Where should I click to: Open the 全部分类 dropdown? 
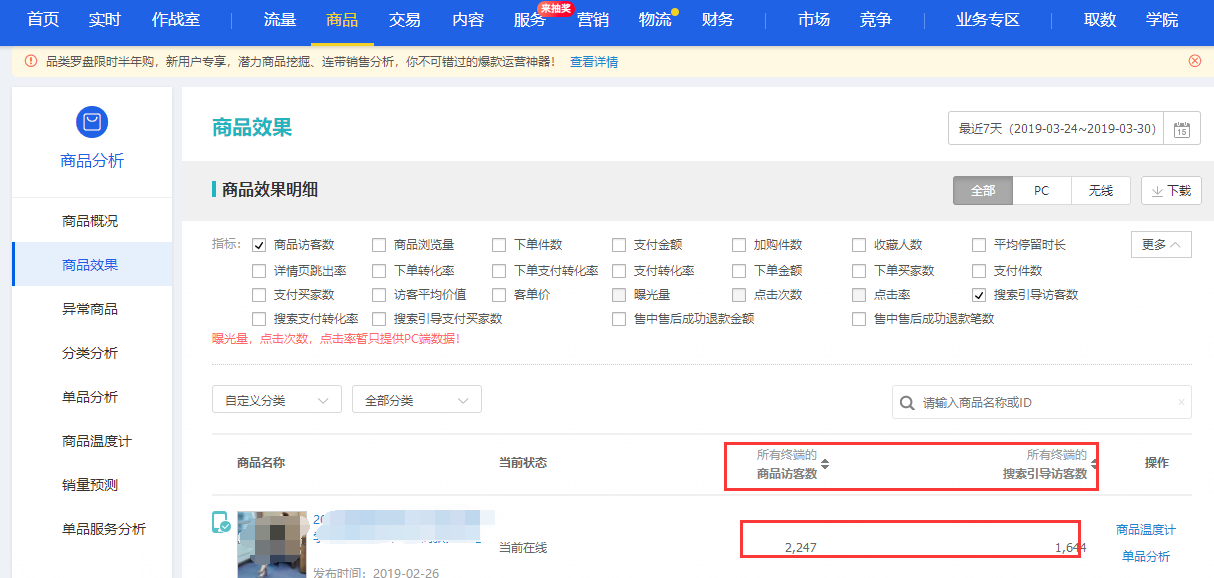tap(417, 400)
